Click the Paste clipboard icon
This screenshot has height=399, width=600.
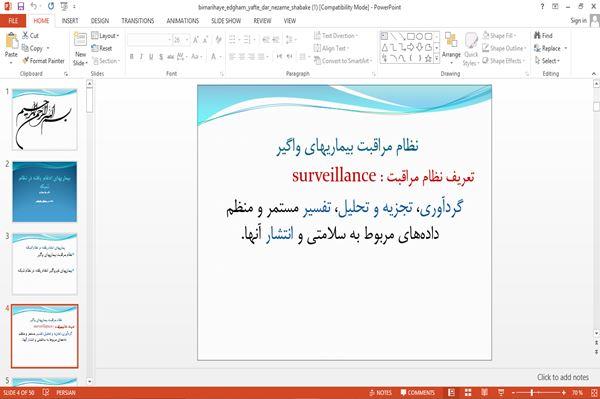tap(11, 41)
